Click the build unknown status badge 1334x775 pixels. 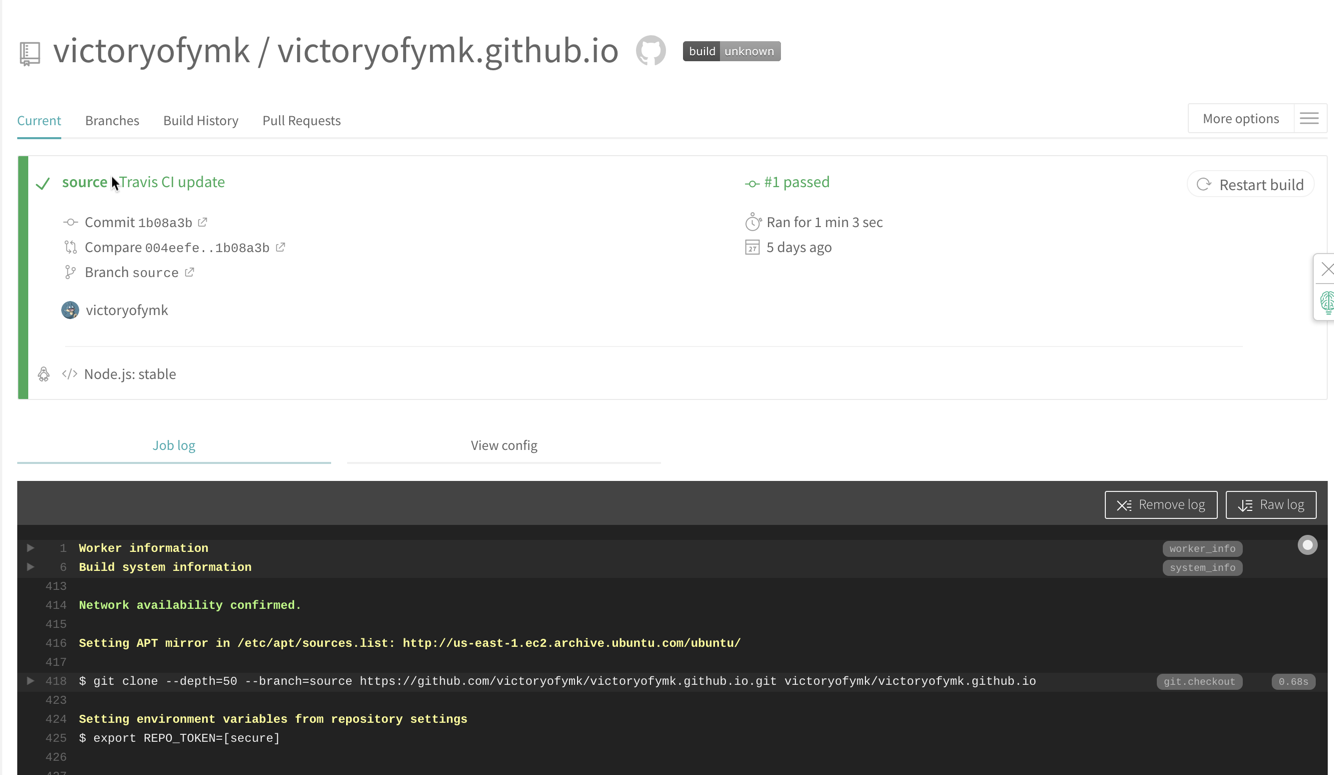coord(731,51)
